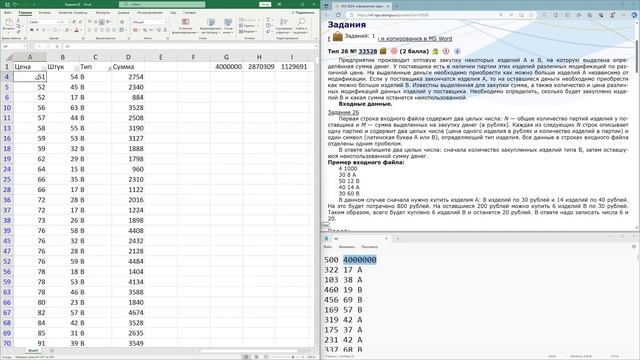Click the Cut scissors icon in Excel
This screenshot has height=360, width=640.
pos(19,20)
